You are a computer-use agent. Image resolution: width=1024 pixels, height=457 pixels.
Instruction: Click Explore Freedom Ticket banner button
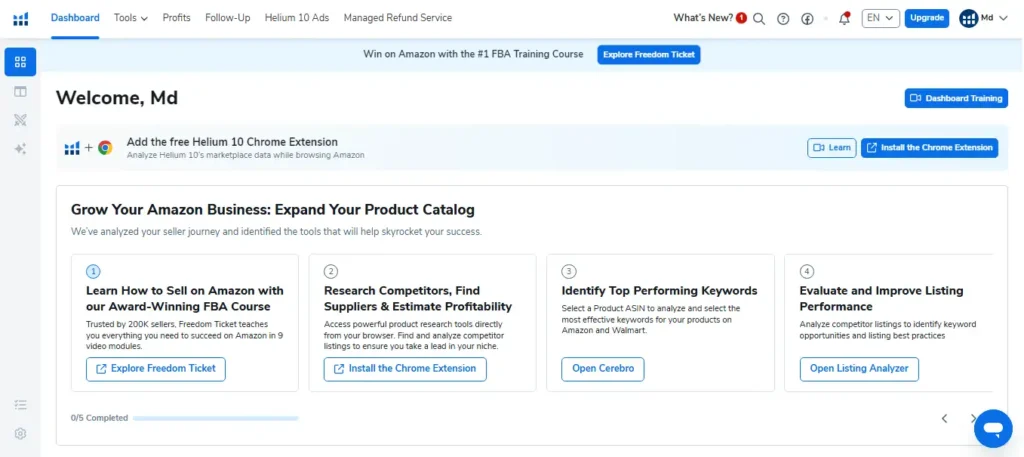[x=648, y=55]
